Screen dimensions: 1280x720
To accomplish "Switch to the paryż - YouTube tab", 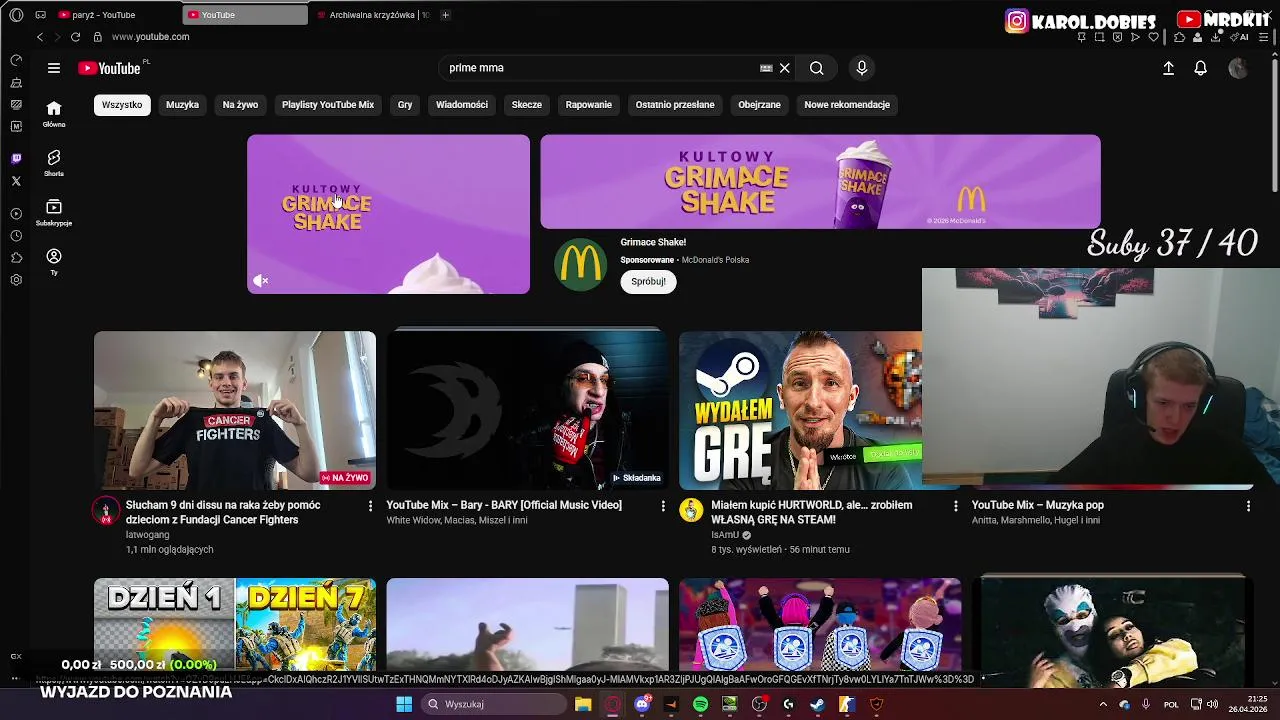I will (118, 15).
